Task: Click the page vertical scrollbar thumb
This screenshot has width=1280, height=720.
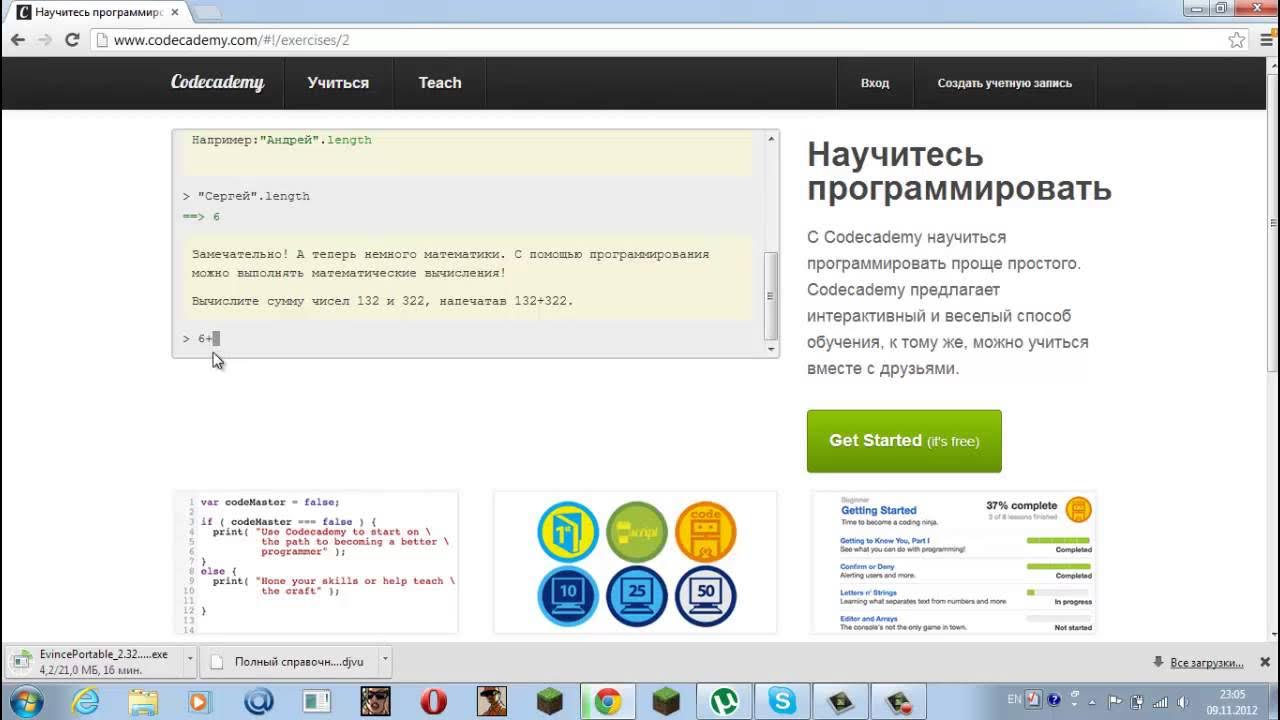Action: 1272,221
